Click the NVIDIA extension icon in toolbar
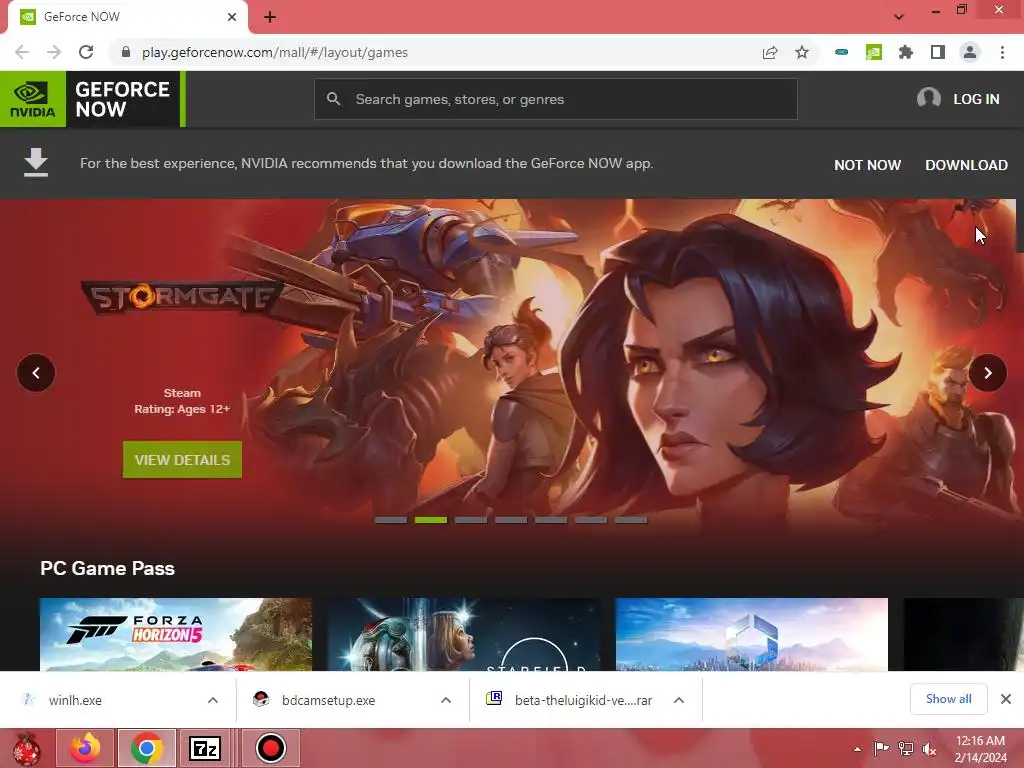Screen dimensions: 1024x768 (874, 52)
